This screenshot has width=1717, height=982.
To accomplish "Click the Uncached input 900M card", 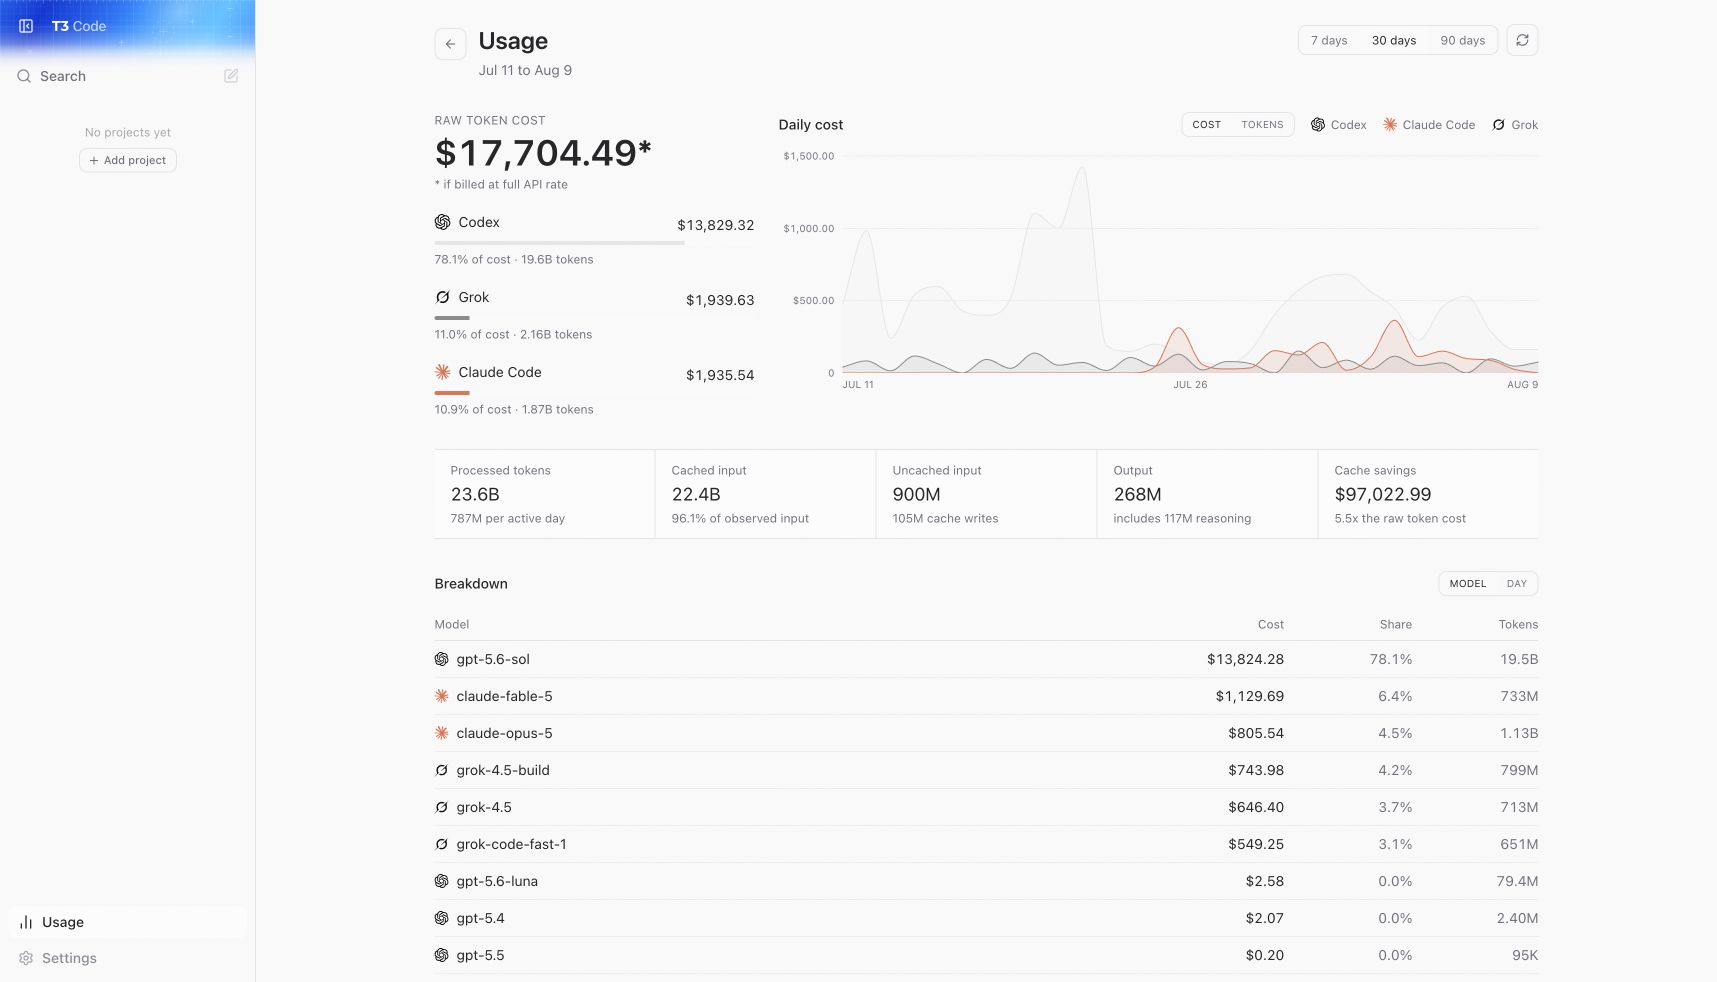I will (x=986, y=494).
